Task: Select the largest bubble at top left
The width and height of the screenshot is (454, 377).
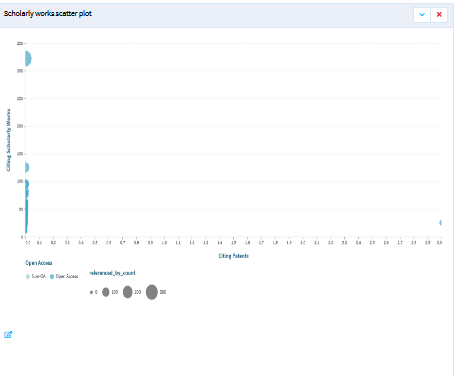Action: 28,59
